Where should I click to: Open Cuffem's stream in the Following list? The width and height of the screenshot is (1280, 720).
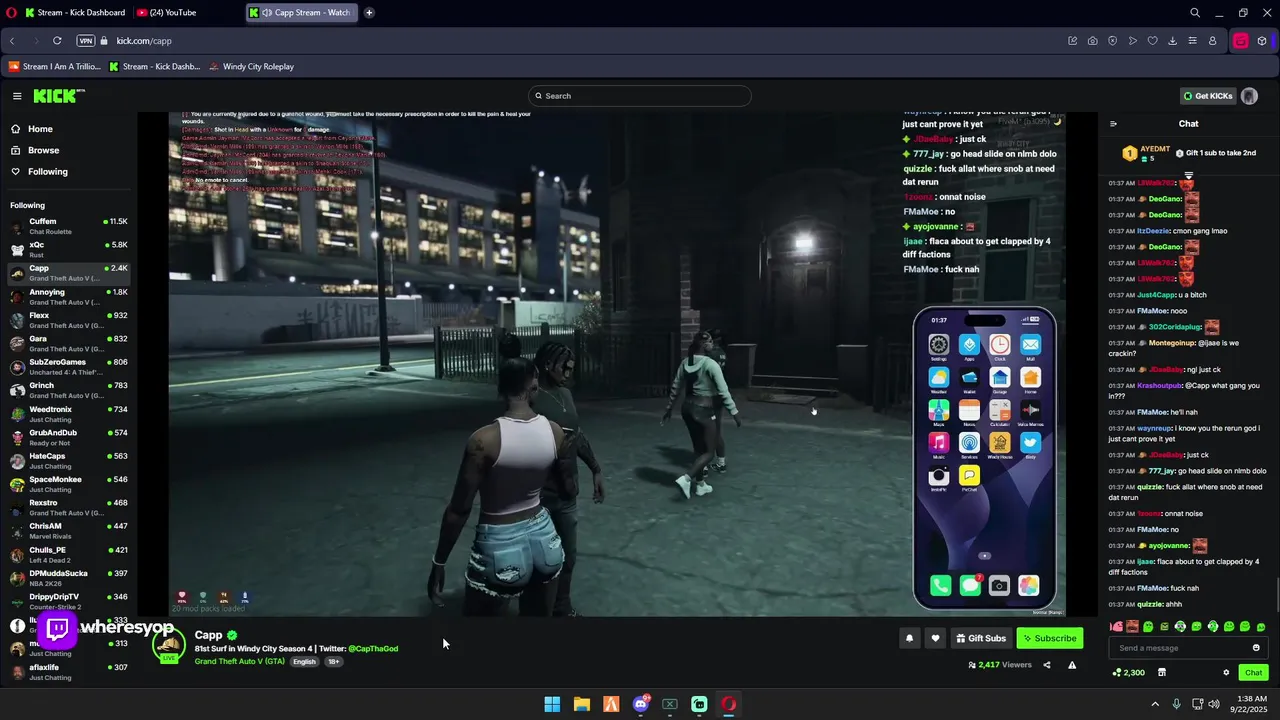[69, 226]
